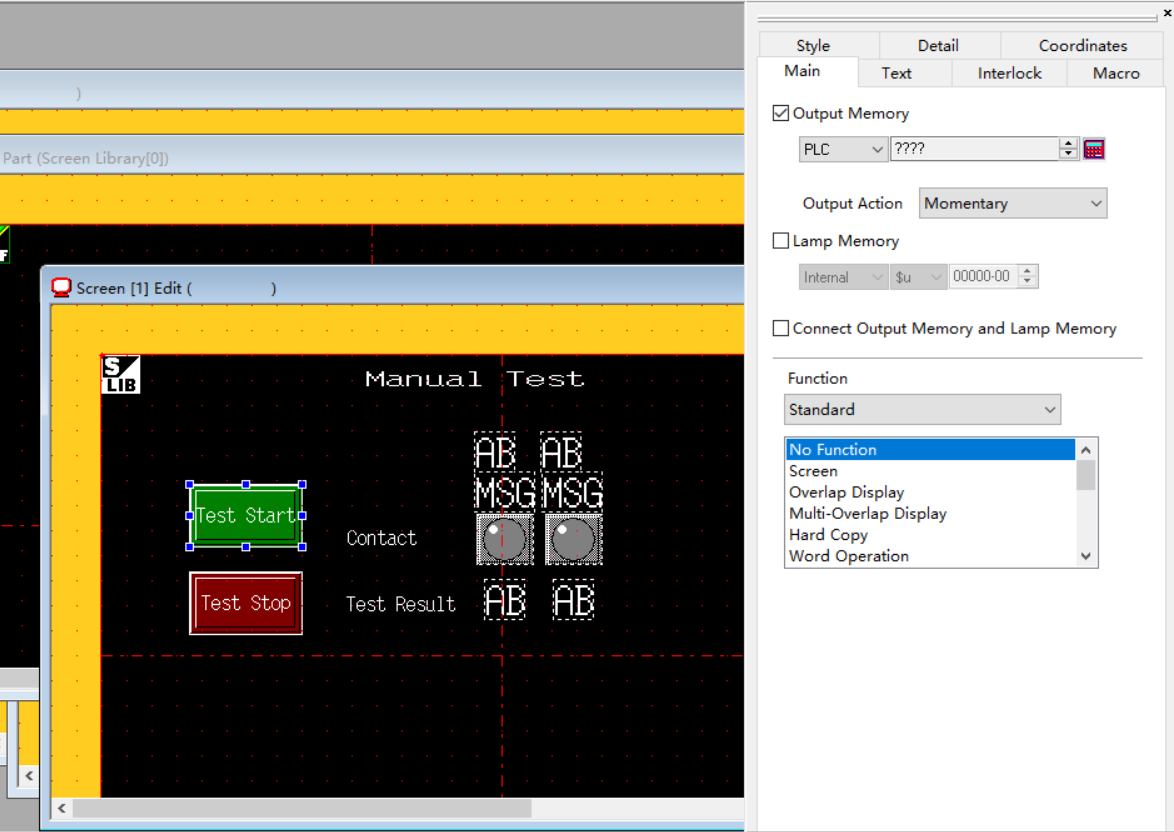Image resolution: width=1174 pixels, height=832 pixels.
Task: Select the right Test Result AB part
Action: point(573,600)
